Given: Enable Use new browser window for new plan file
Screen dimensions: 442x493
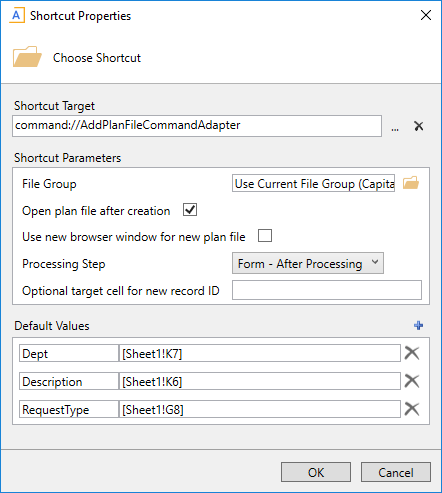Looking at the screenshot, I should coord(265,236).
